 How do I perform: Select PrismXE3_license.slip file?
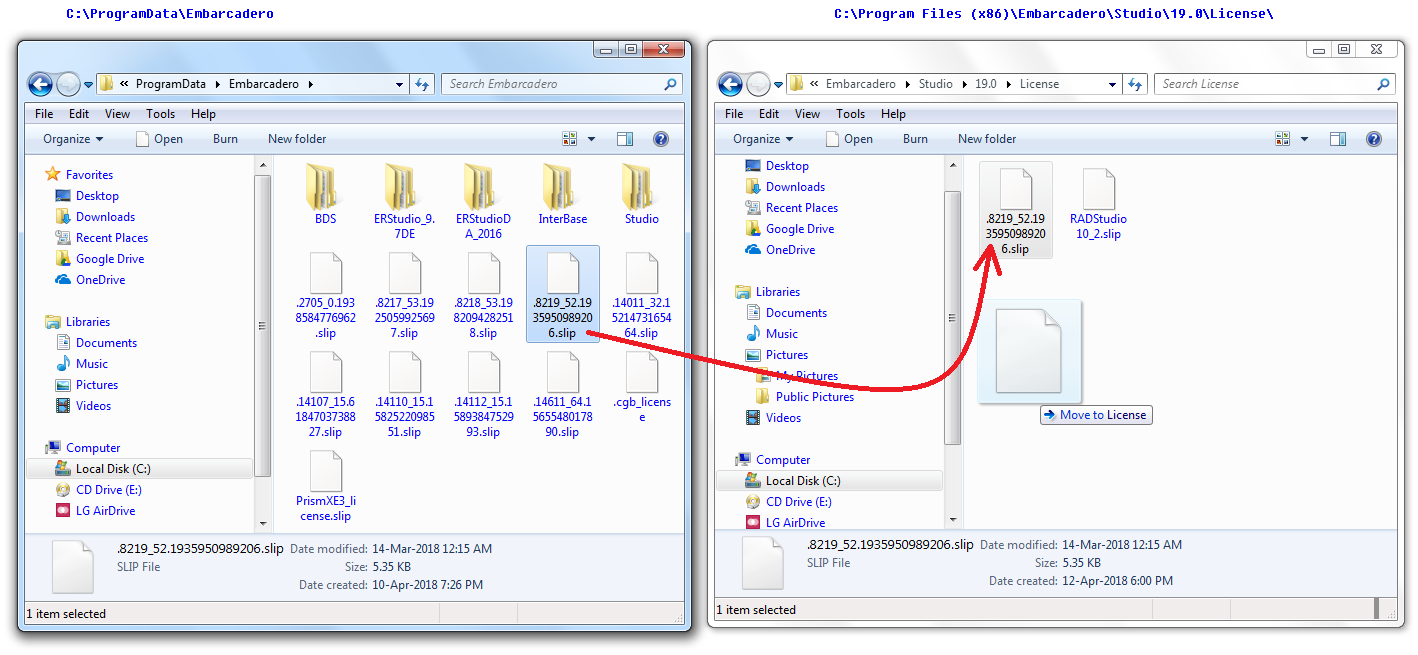coord(325,486)
